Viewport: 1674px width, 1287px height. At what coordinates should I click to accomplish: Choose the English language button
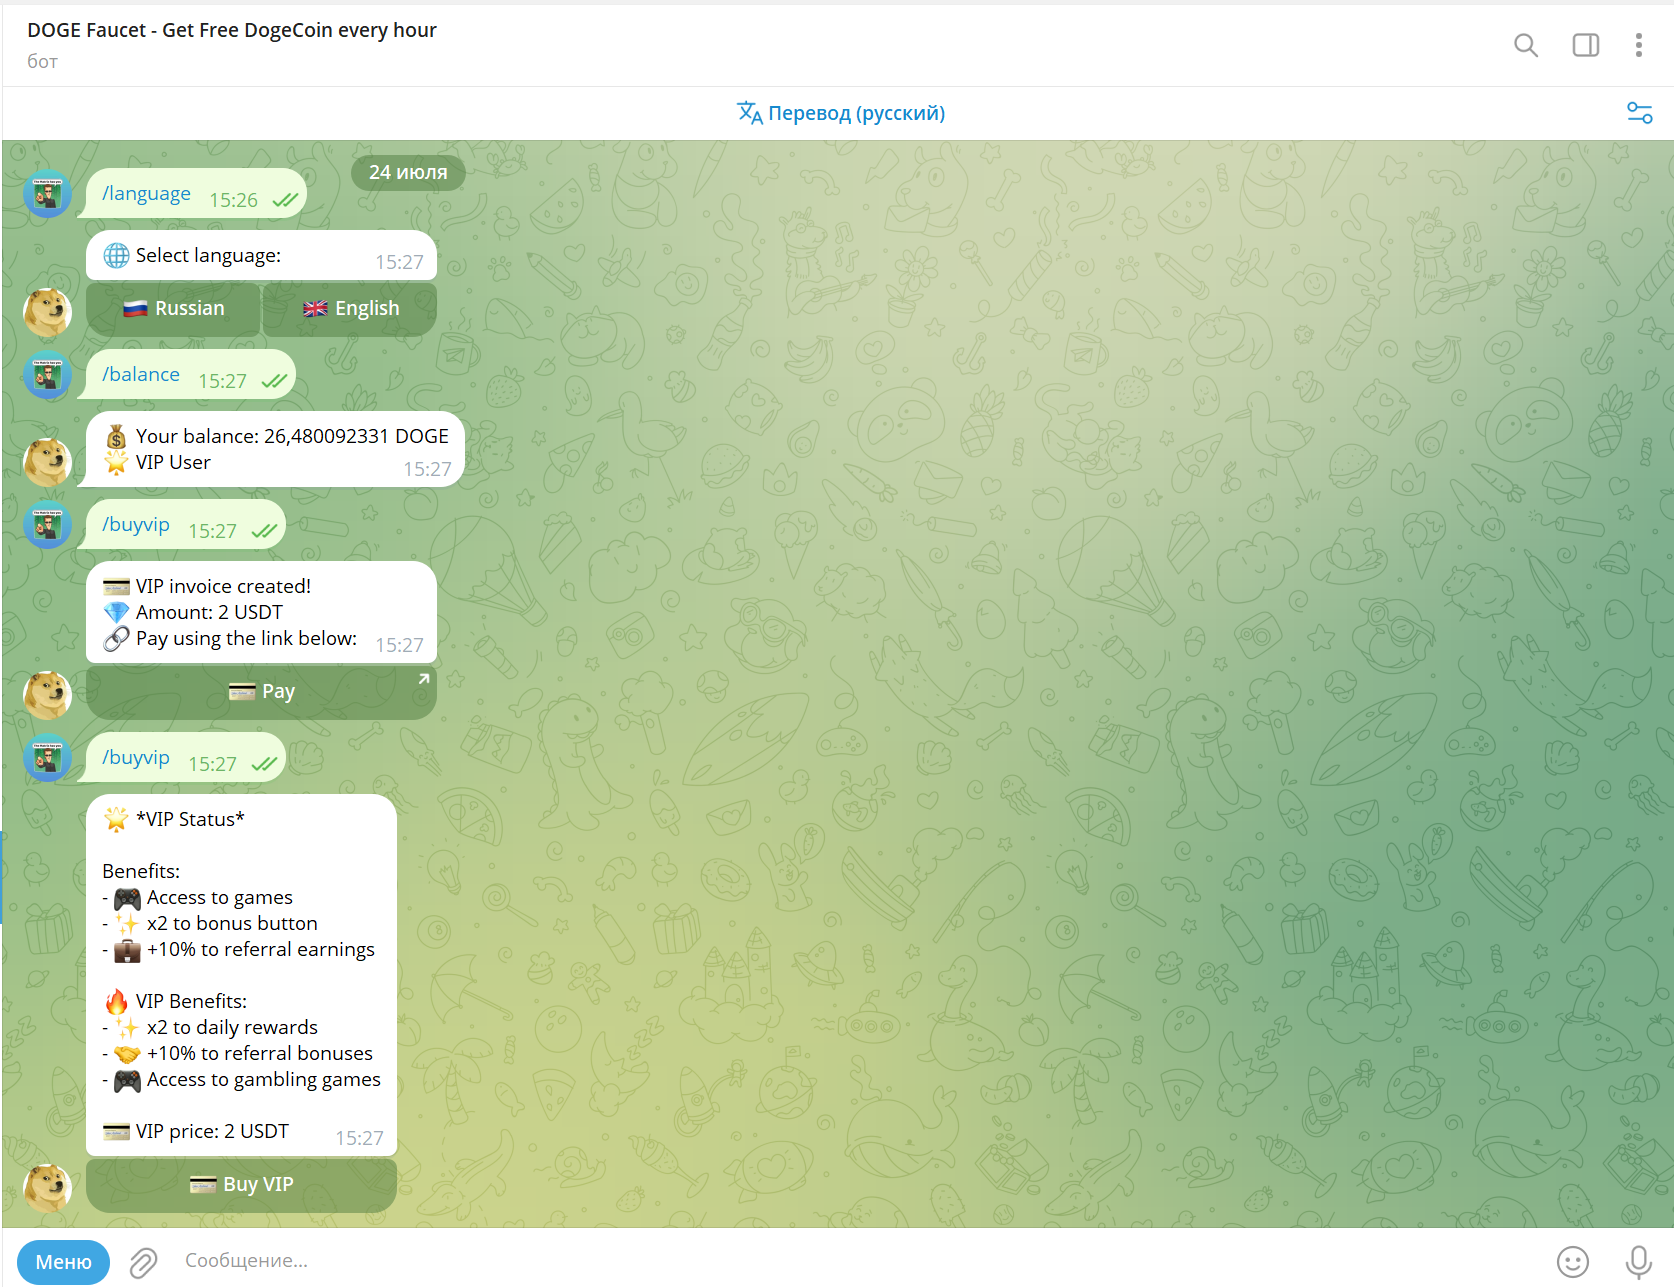point(350,309)
